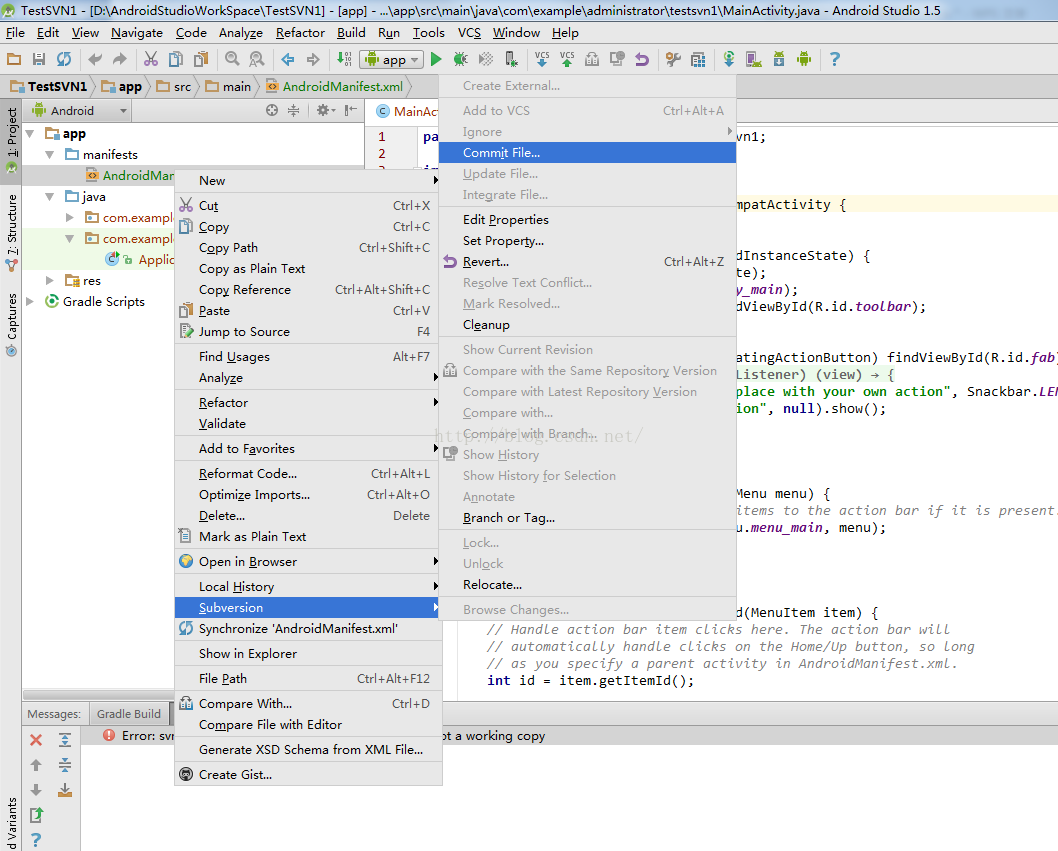Click Copy Path in context menu
The height and width of the screenshot is (851, 1058).
tap(308, 248)
